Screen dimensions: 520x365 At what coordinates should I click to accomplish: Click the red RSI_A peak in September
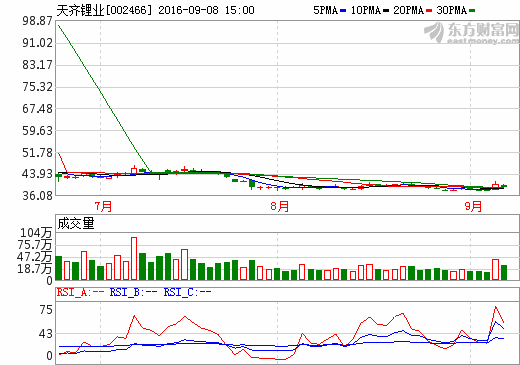(496, 307)
